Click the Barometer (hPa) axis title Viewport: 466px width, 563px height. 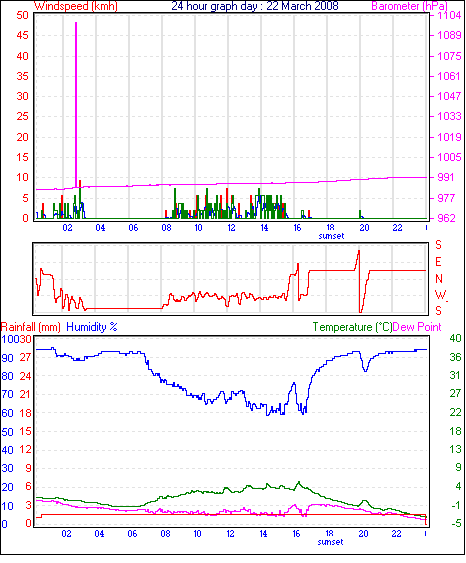pyautogui.click(x=409, y=6)
